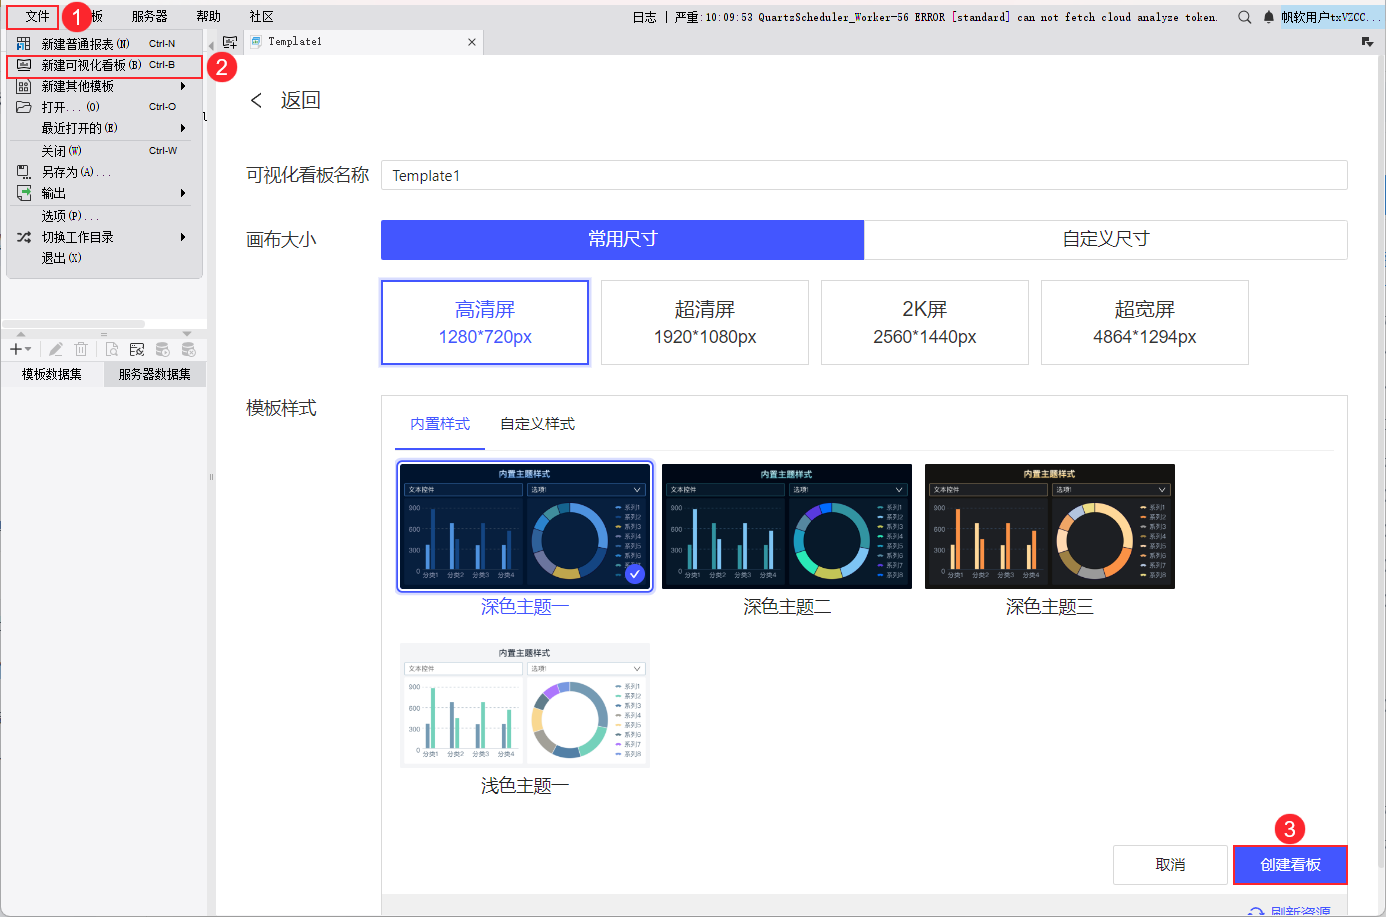Click the database cancel icon in dataset toolbar
The height and width of the screenshot is (917, 1386).
188,349
